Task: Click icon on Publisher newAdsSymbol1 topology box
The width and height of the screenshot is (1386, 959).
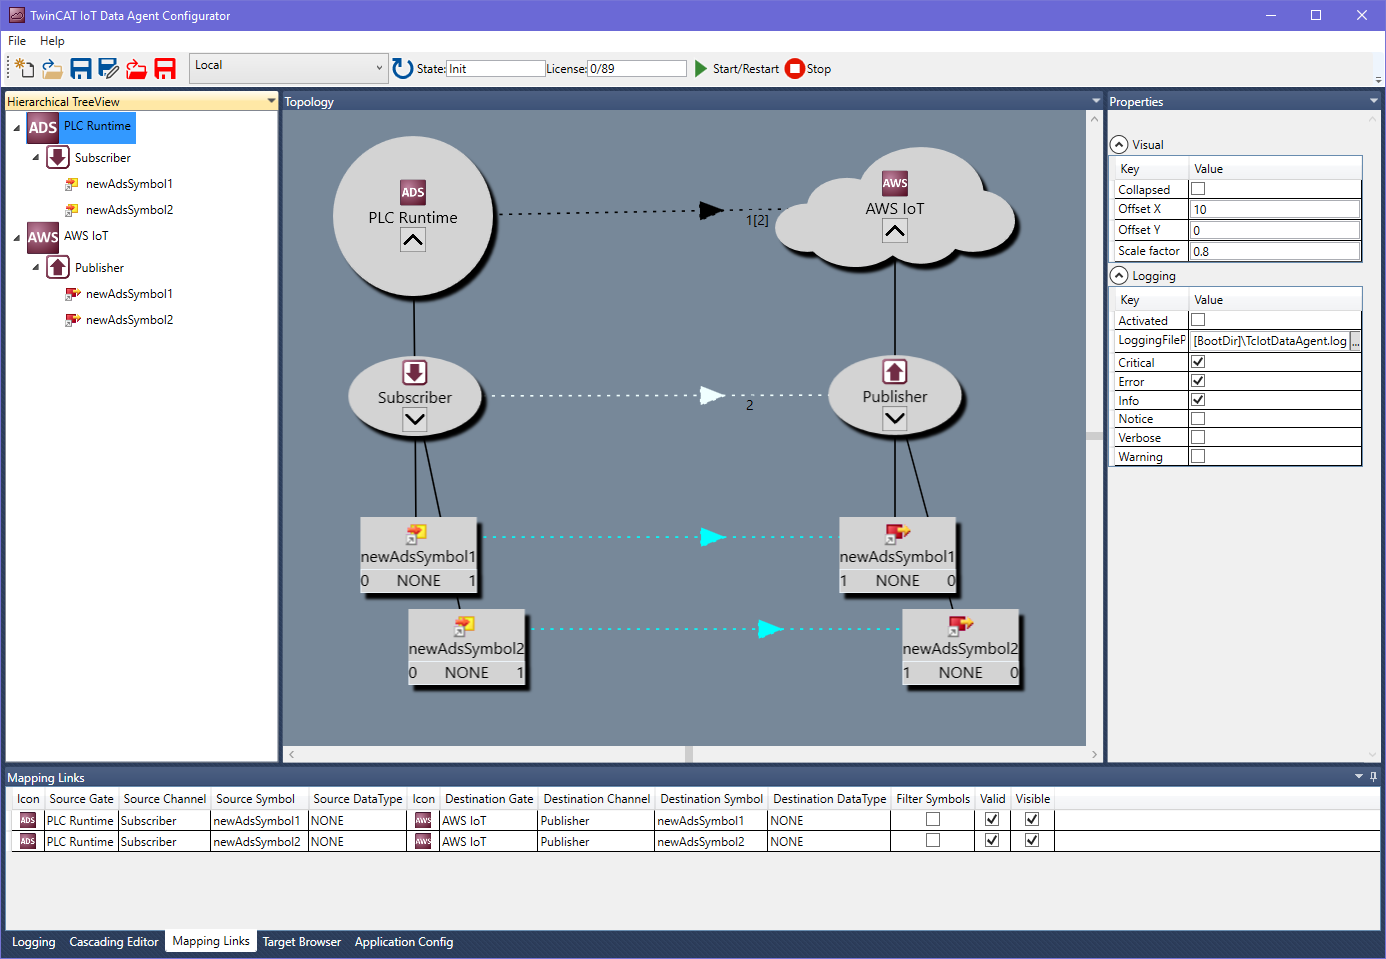Action: 898,534
